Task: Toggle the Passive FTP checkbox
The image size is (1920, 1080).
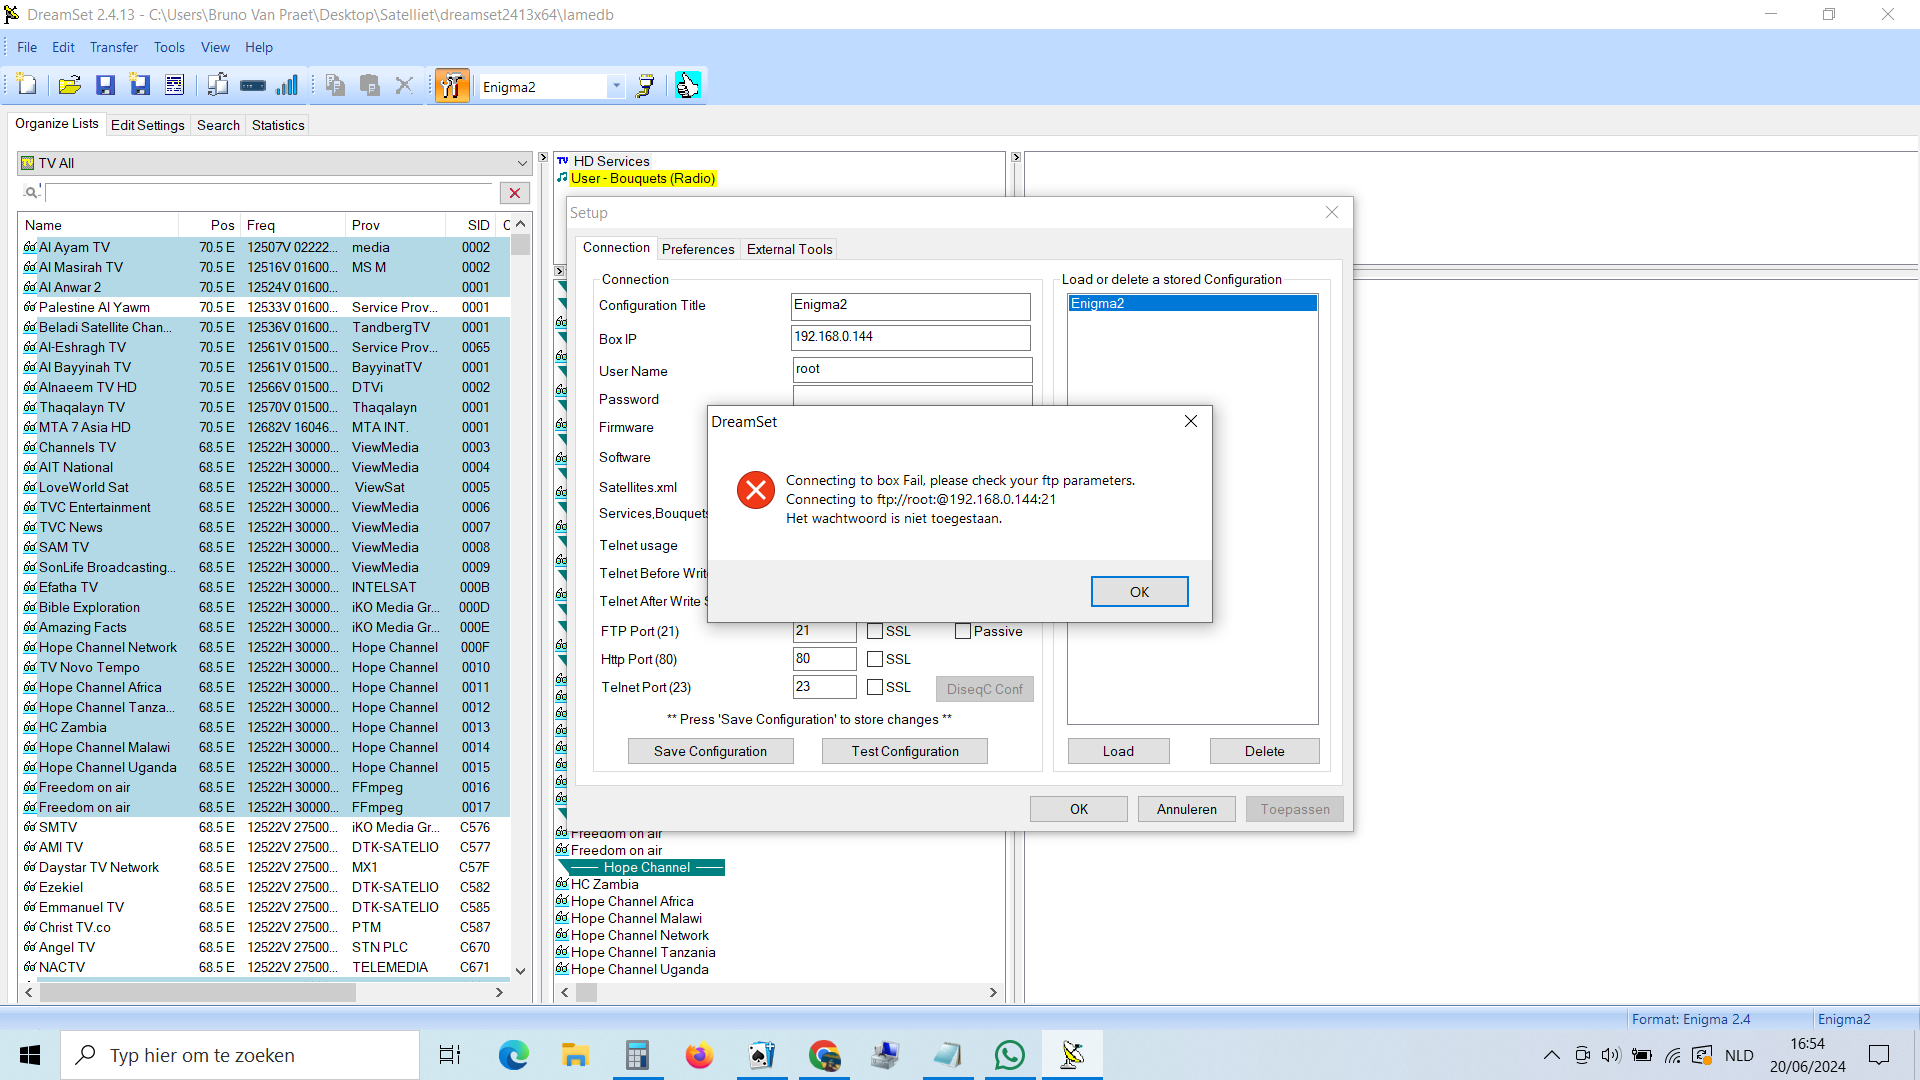Action: click(x=963, y=631)
